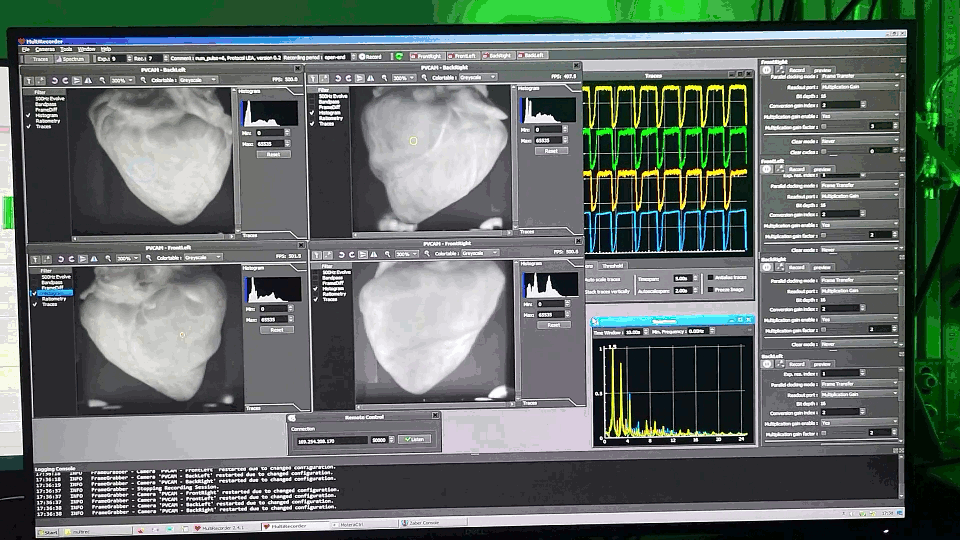The image size is (960, 540).
Task: Click the text tool icon in BackLeft toolbar
Action: click(29, 81)
